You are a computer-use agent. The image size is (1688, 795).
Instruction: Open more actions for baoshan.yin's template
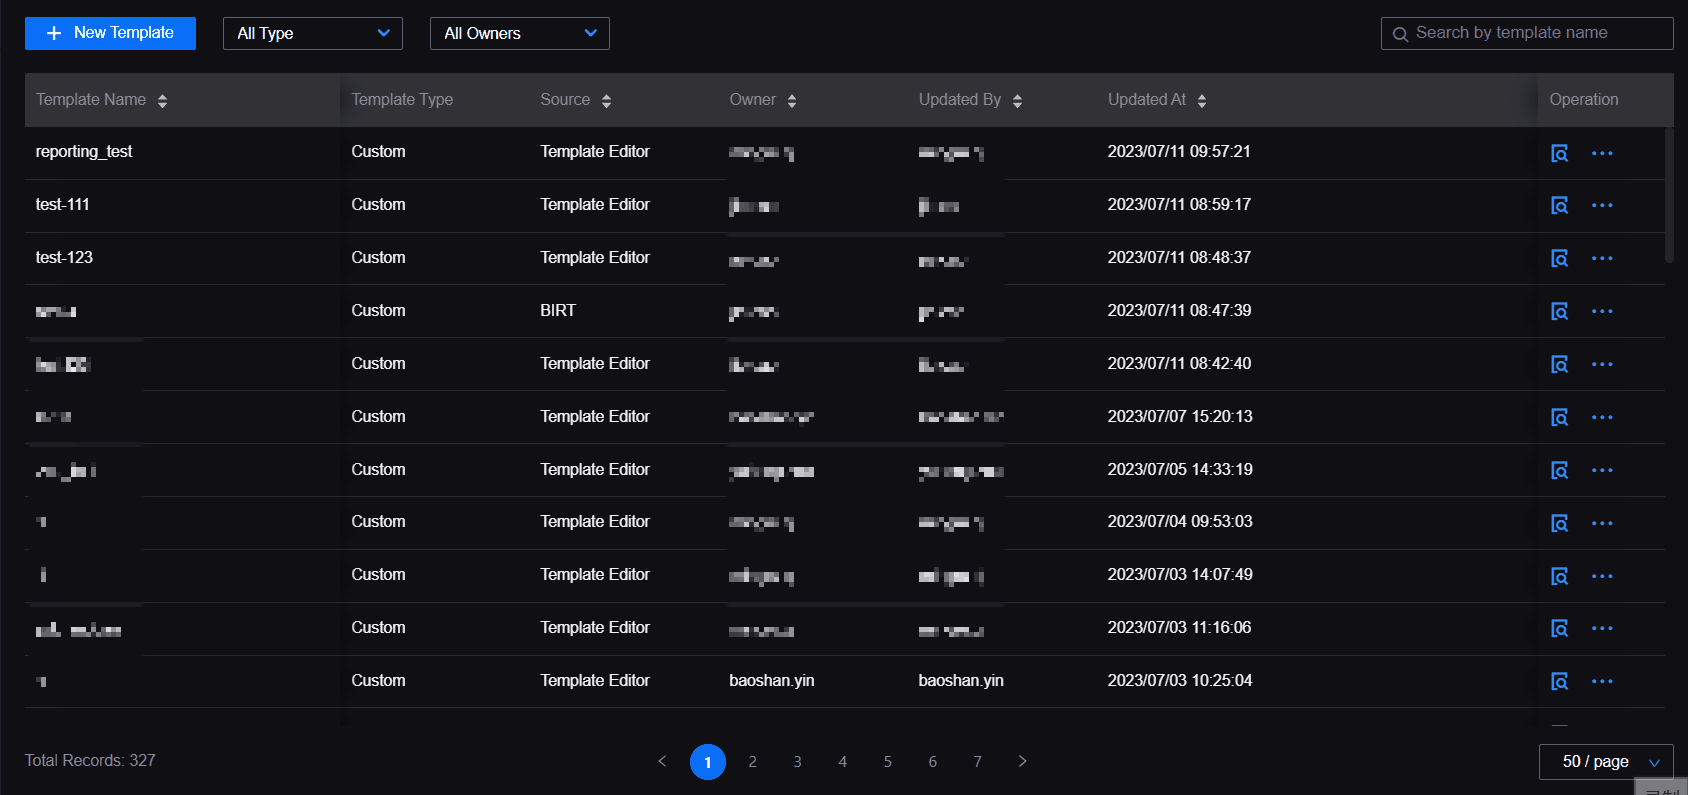(1602, 681)
